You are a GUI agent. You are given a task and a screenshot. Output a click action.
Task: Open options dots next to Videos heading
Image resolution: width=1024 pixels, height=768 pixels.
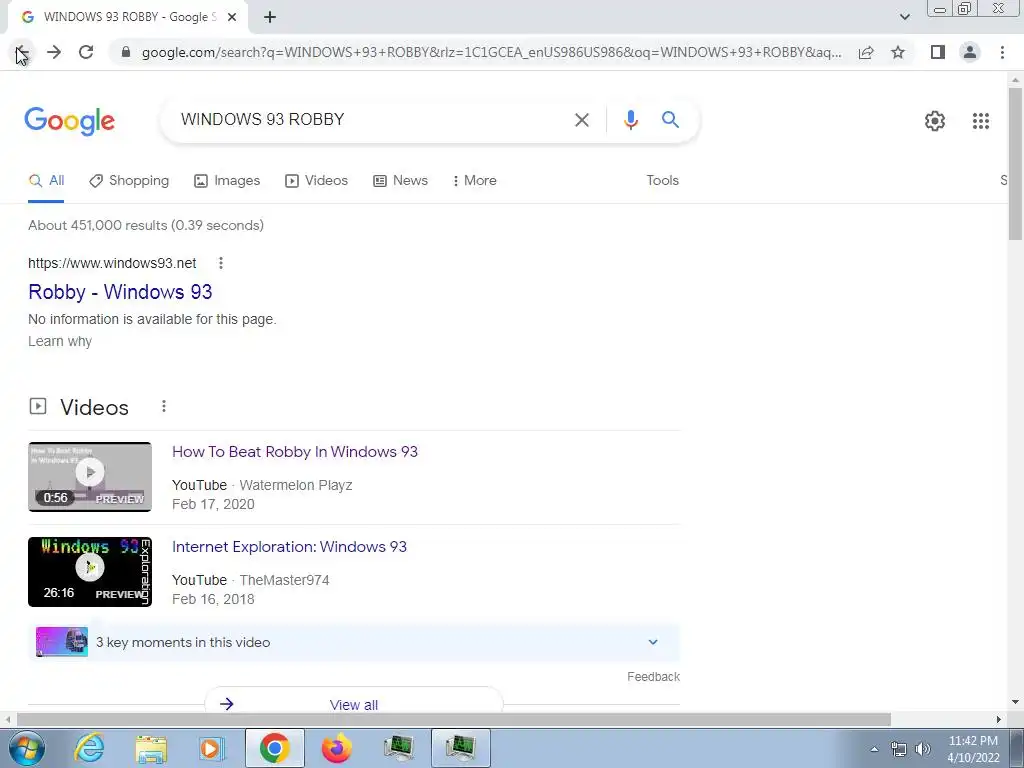tap(164, 407)
